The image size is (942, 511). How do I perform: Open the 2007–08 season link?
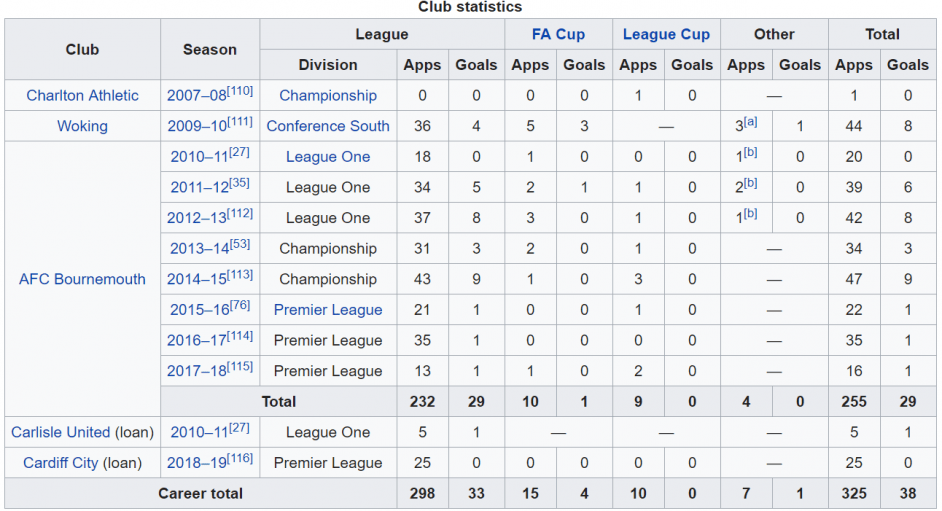pos(196,95)
